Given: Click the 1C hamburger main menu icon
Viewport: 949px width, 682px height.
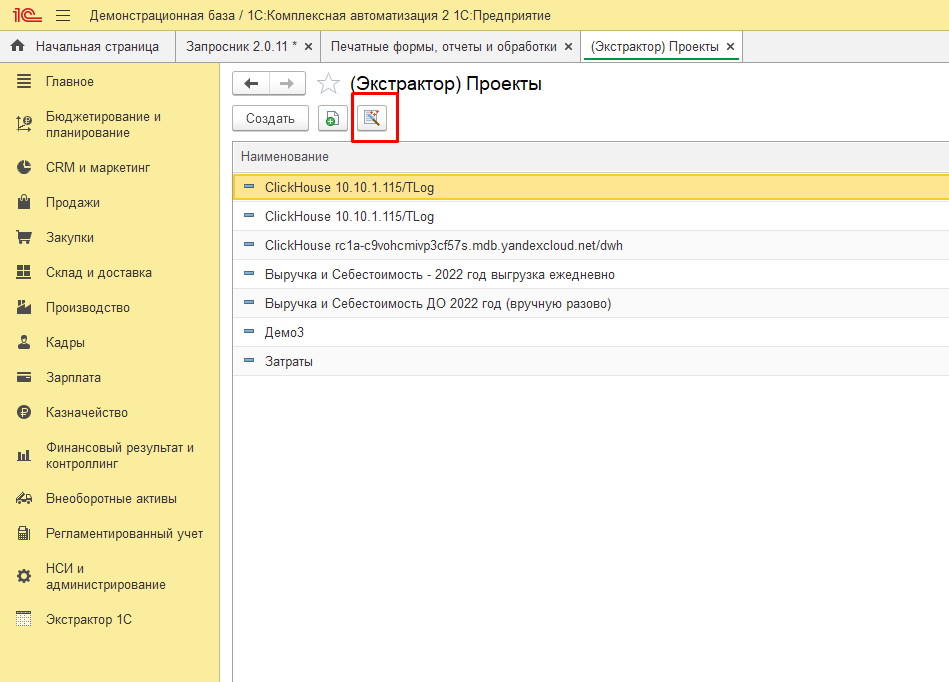Looking at the screenshot, I should tap(63, 16).
